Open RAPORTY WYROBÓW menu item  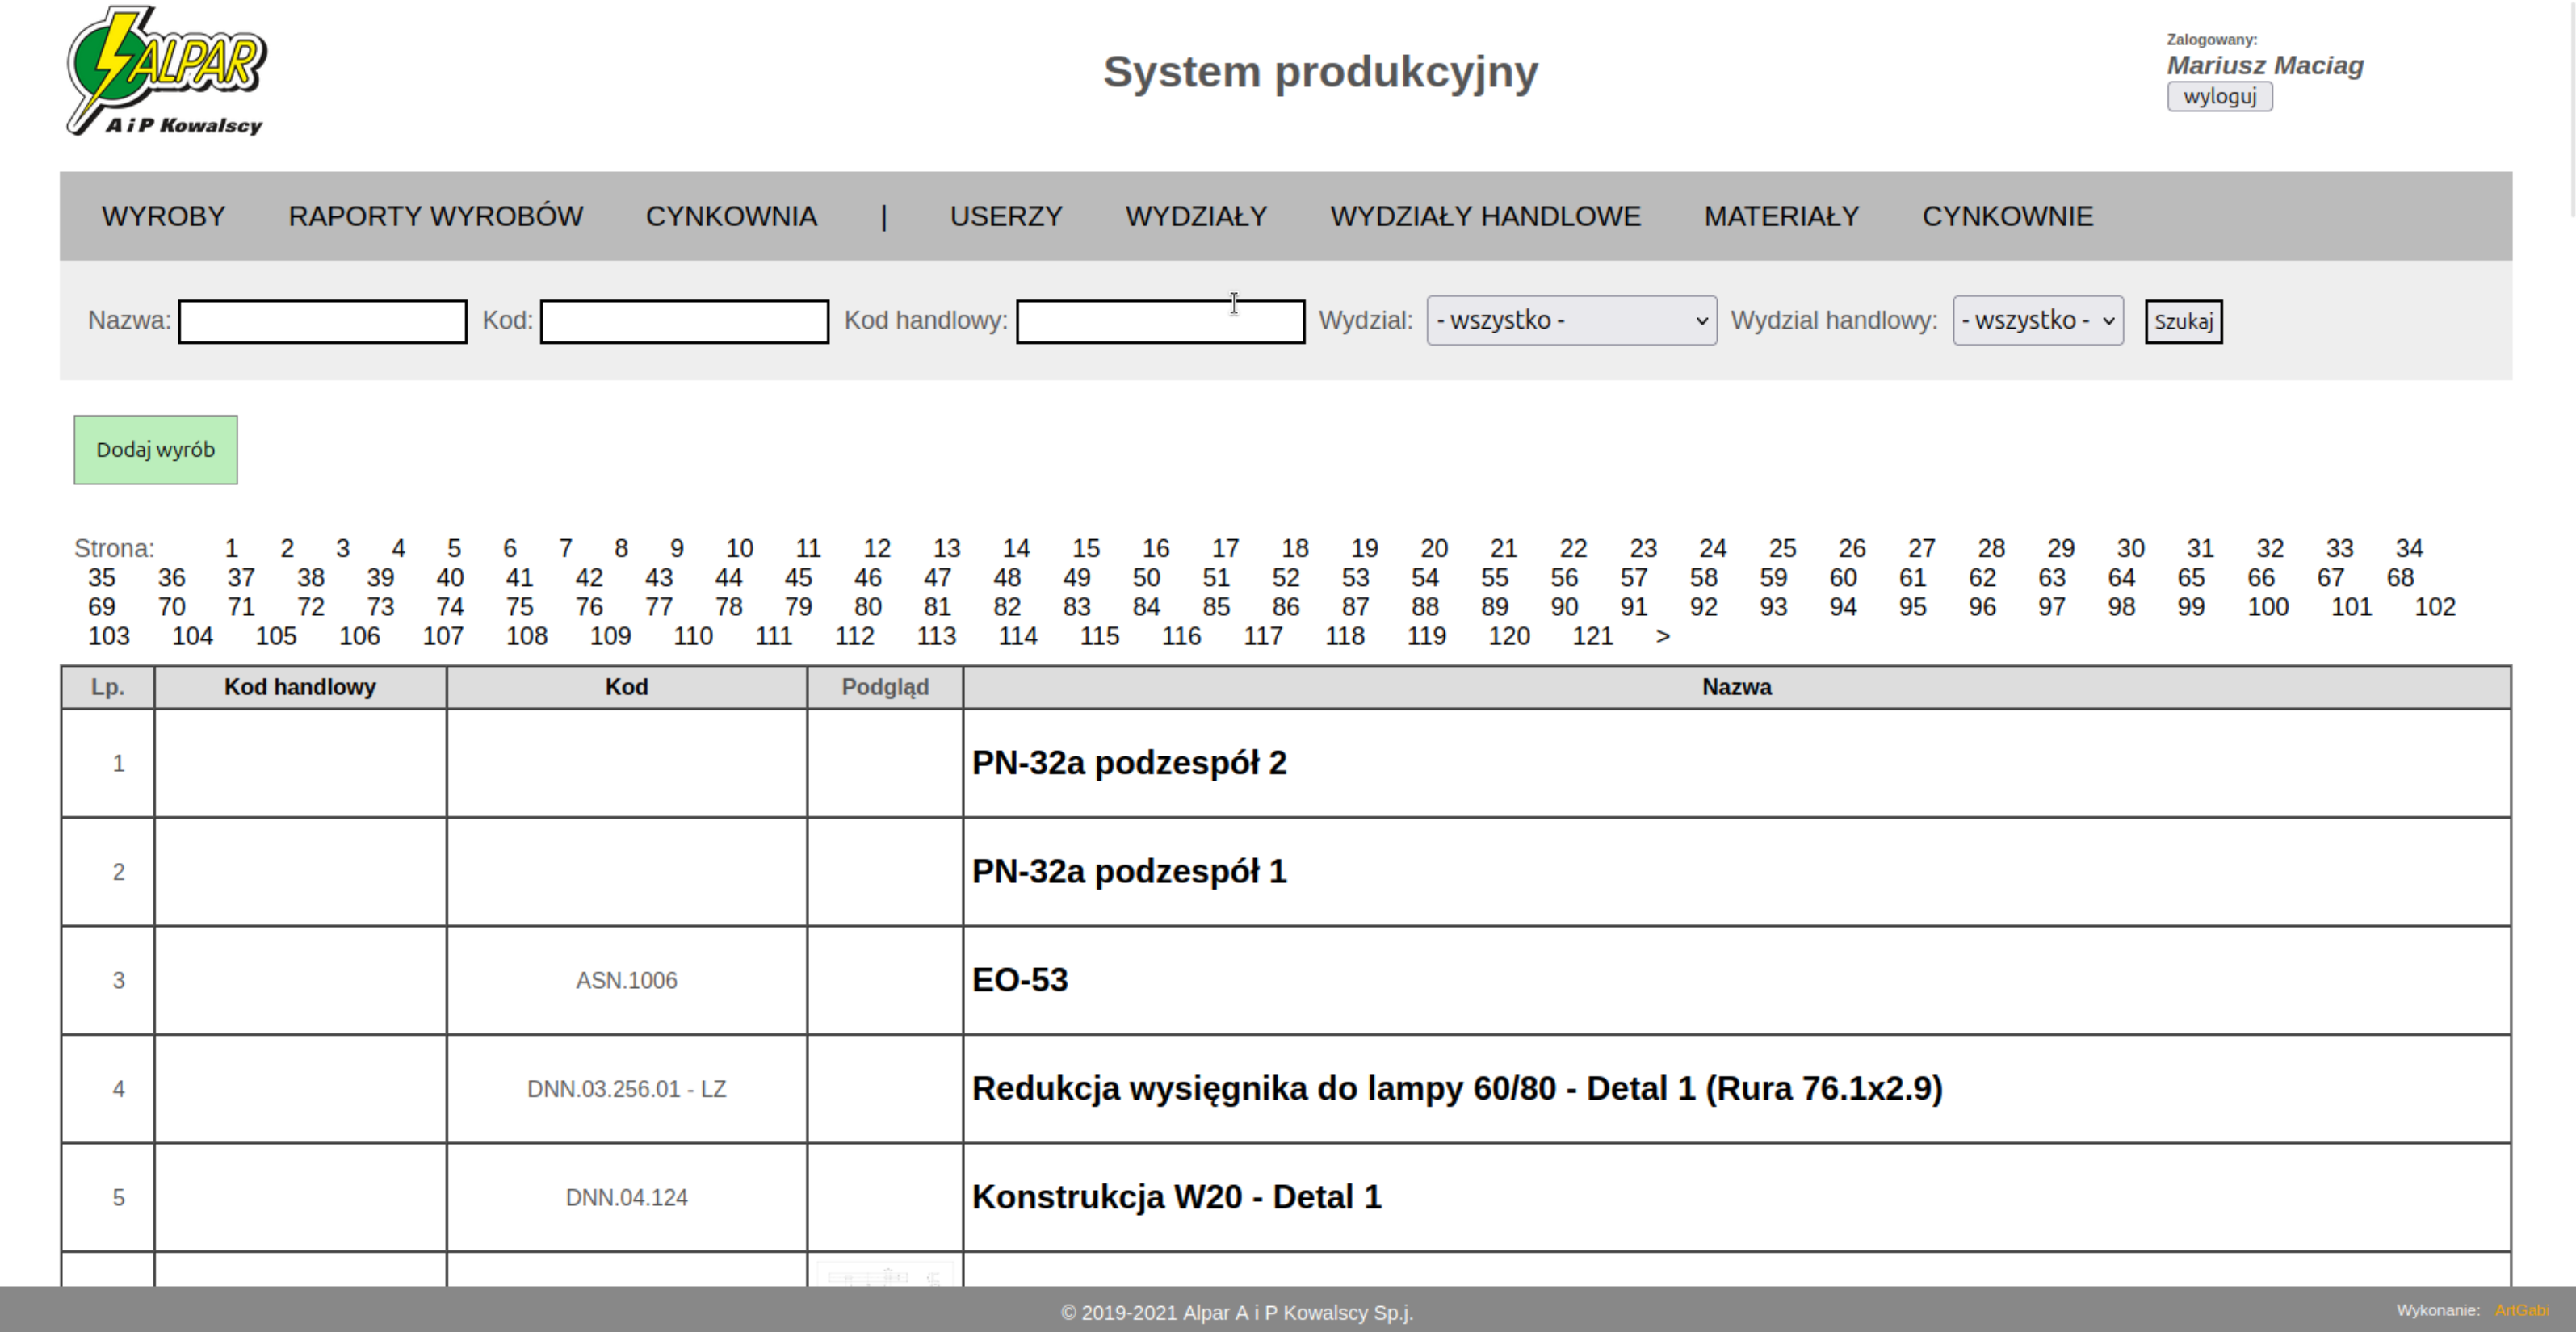click(x=435, y=216)
